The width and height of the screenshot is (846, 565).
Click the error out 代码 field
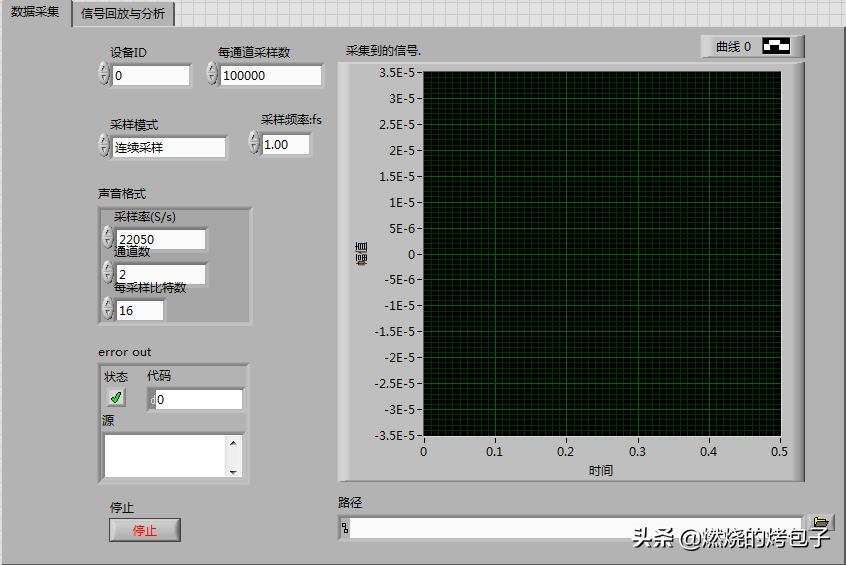pos(199,400)
